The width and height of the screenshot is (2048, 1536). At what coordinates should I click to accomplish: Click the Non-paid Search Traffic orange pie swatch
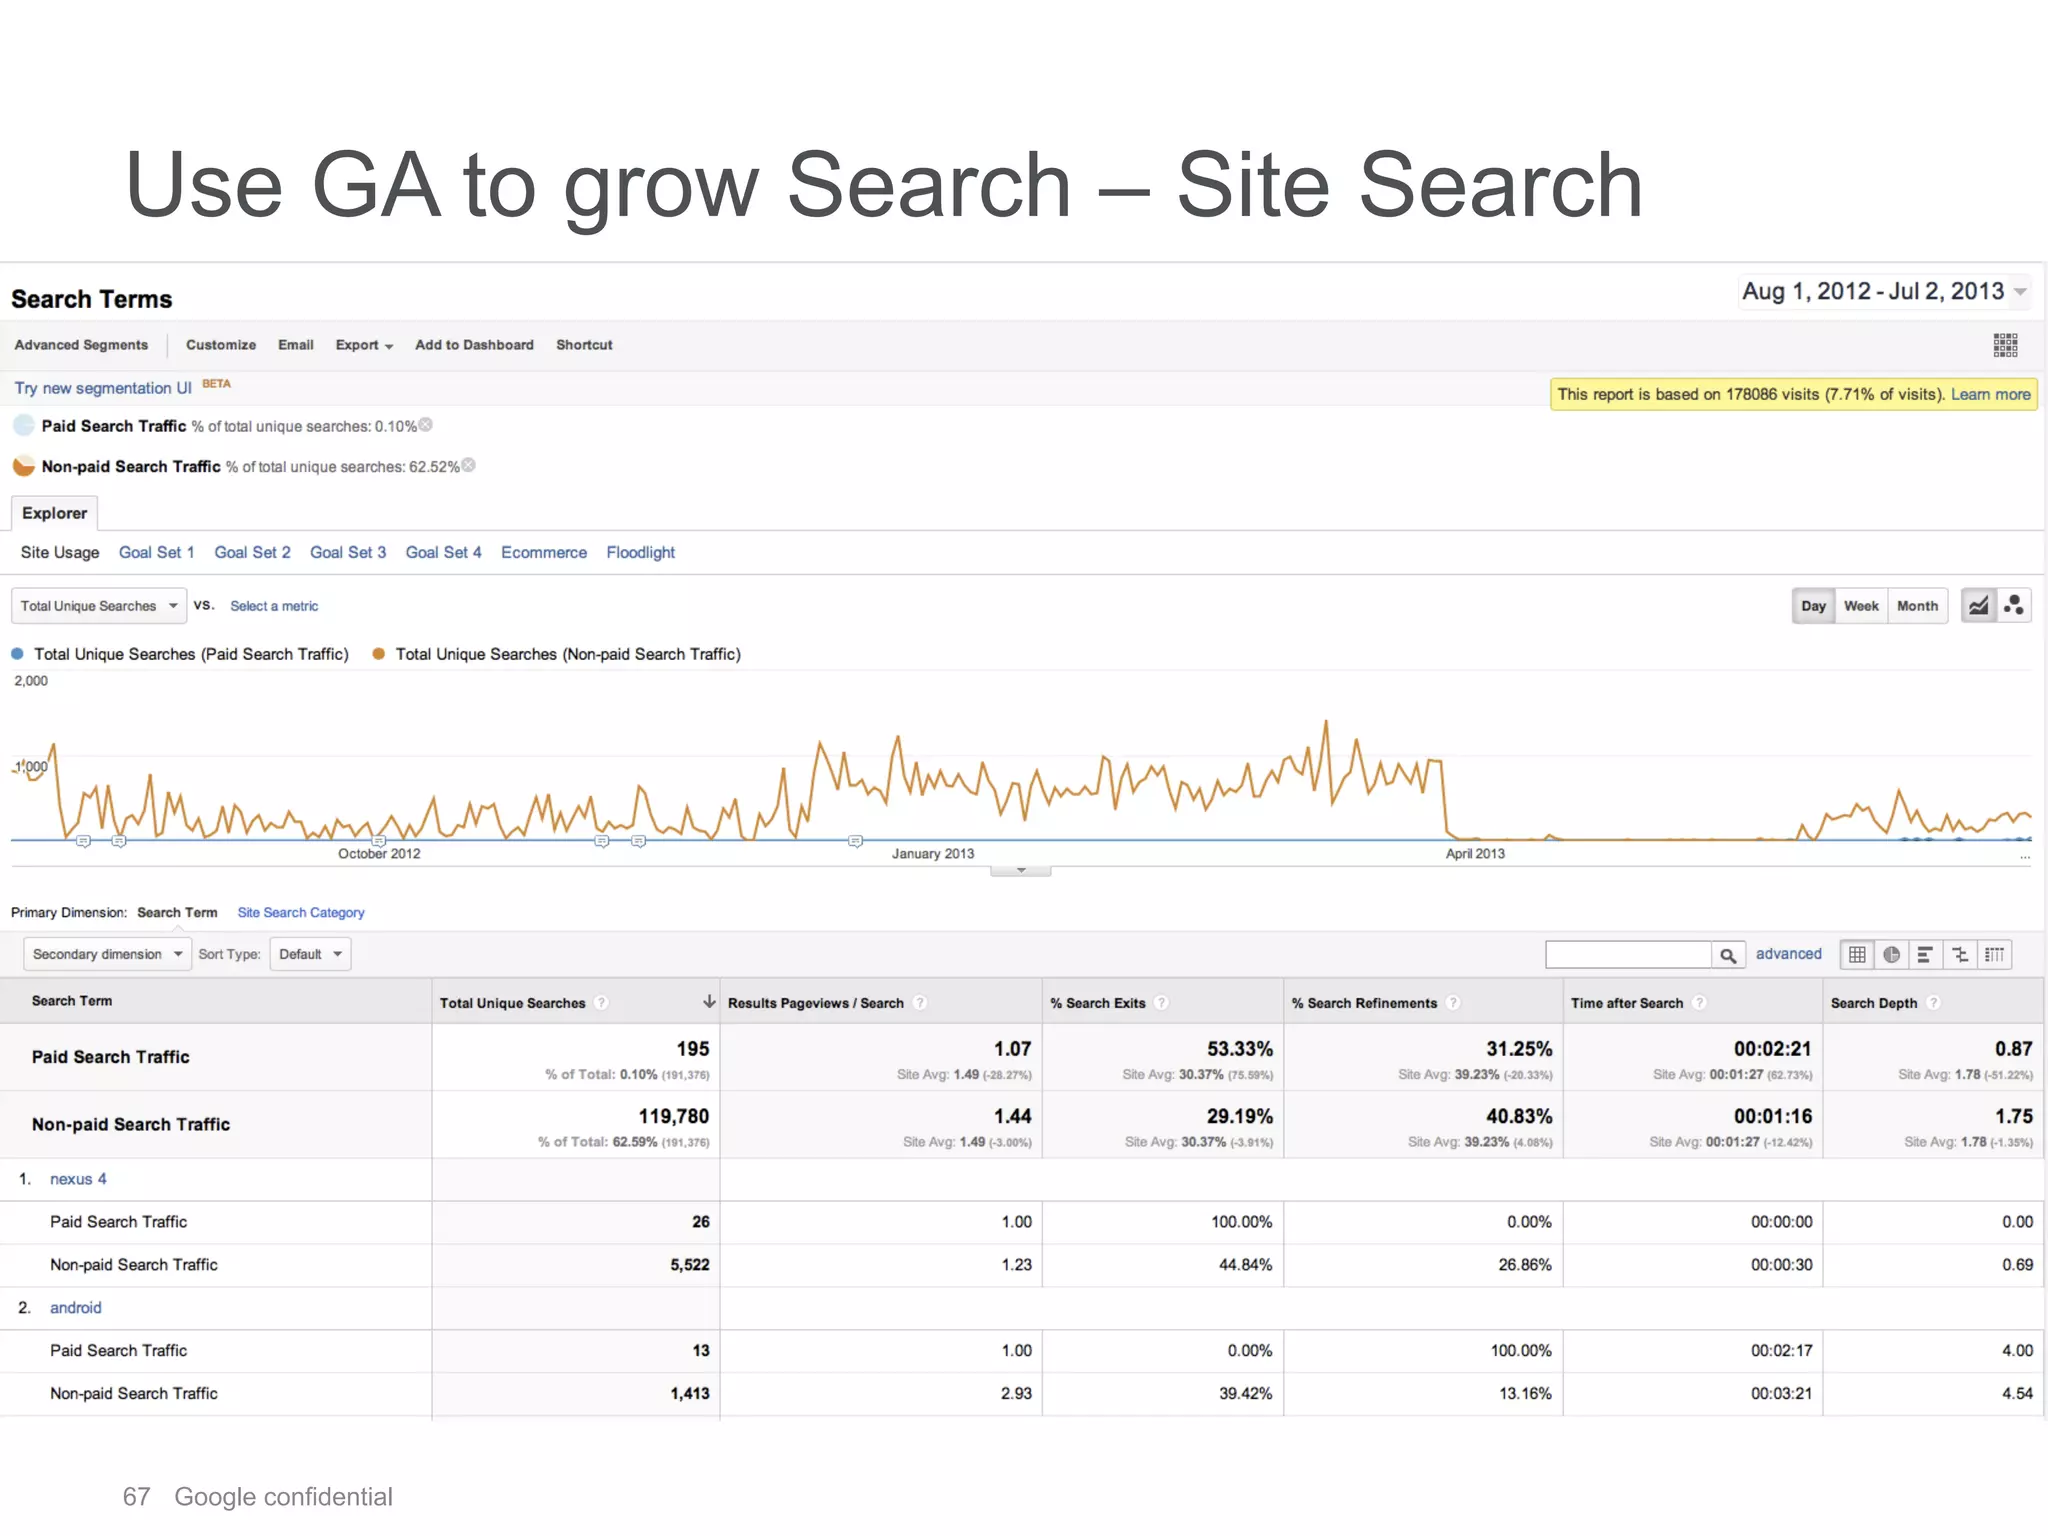click(x=24, y=466)
